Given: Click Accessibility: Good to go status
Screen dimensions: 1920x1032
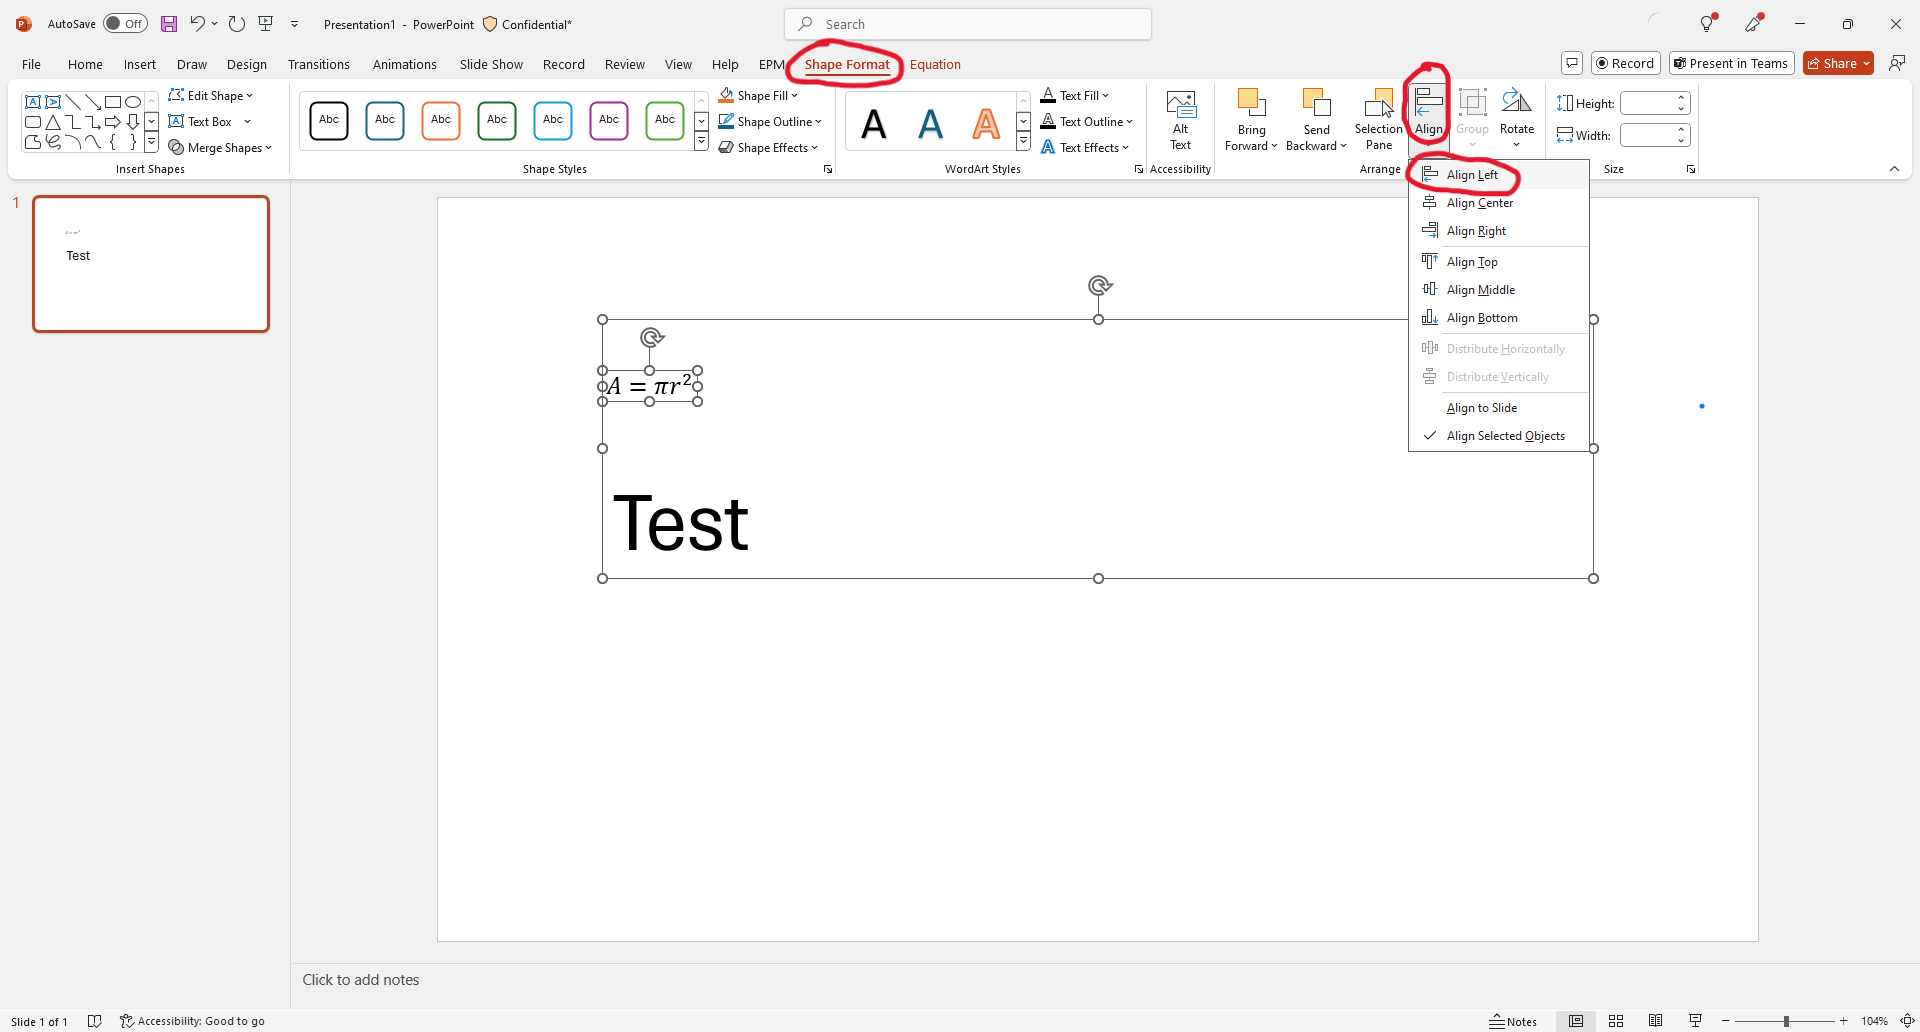Looking at the screenshot, I should point(192,1021).
